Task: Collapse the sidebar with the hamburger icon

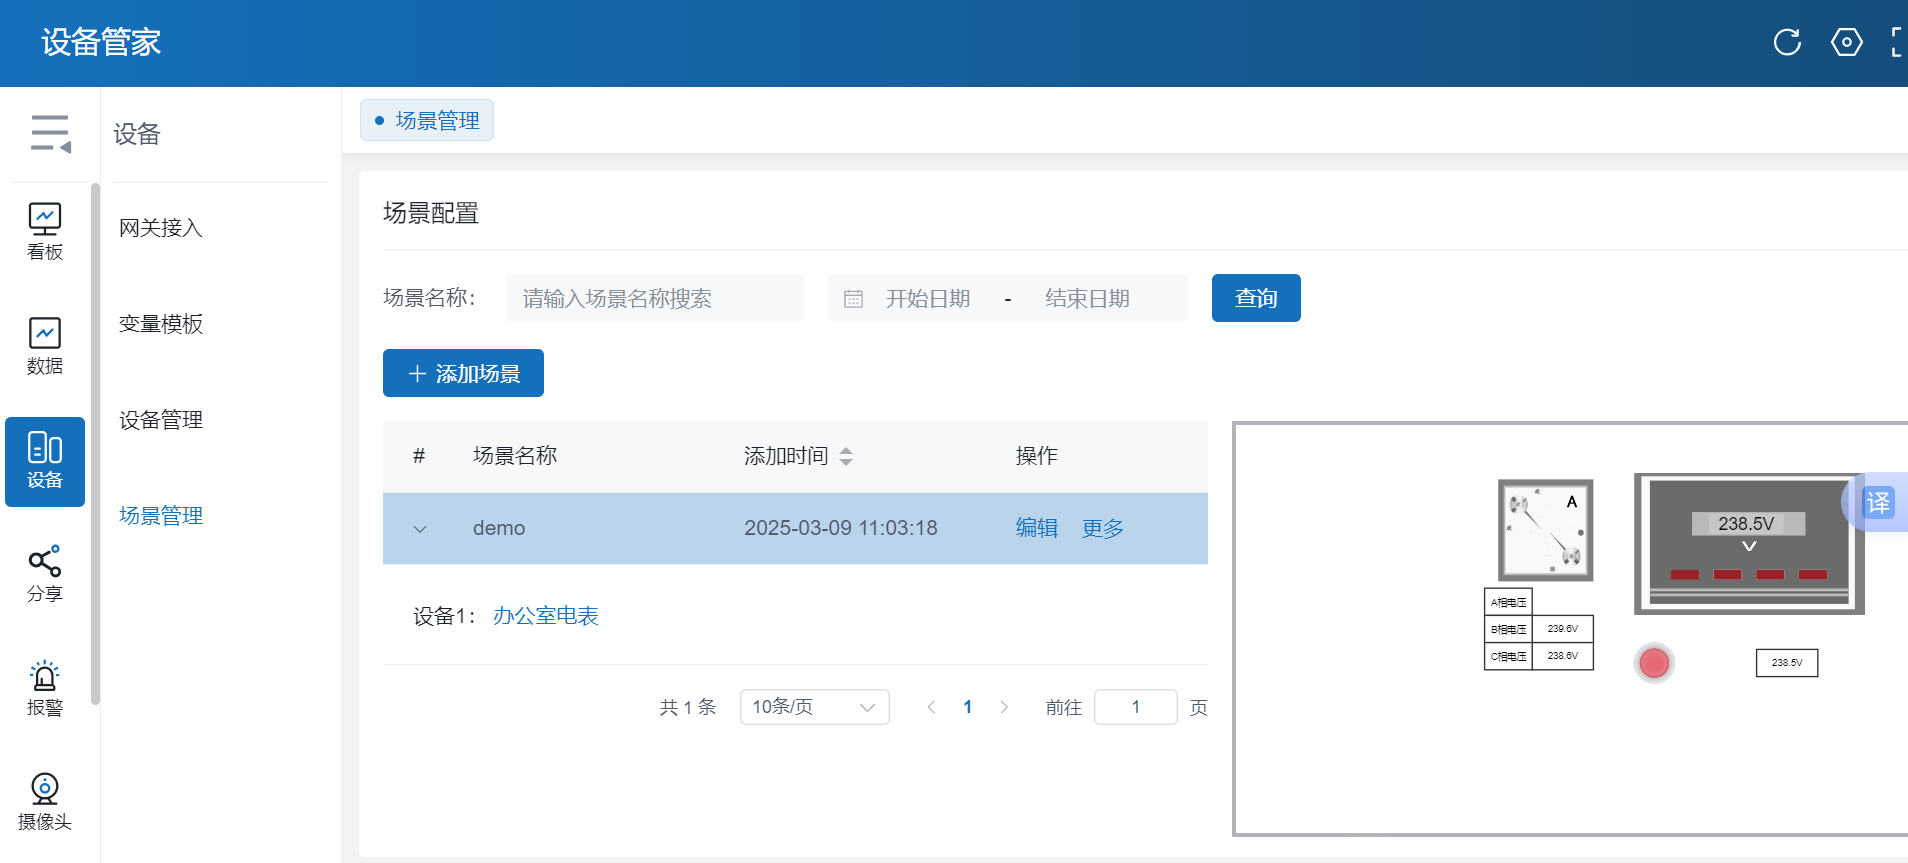Action: [50, 133]
